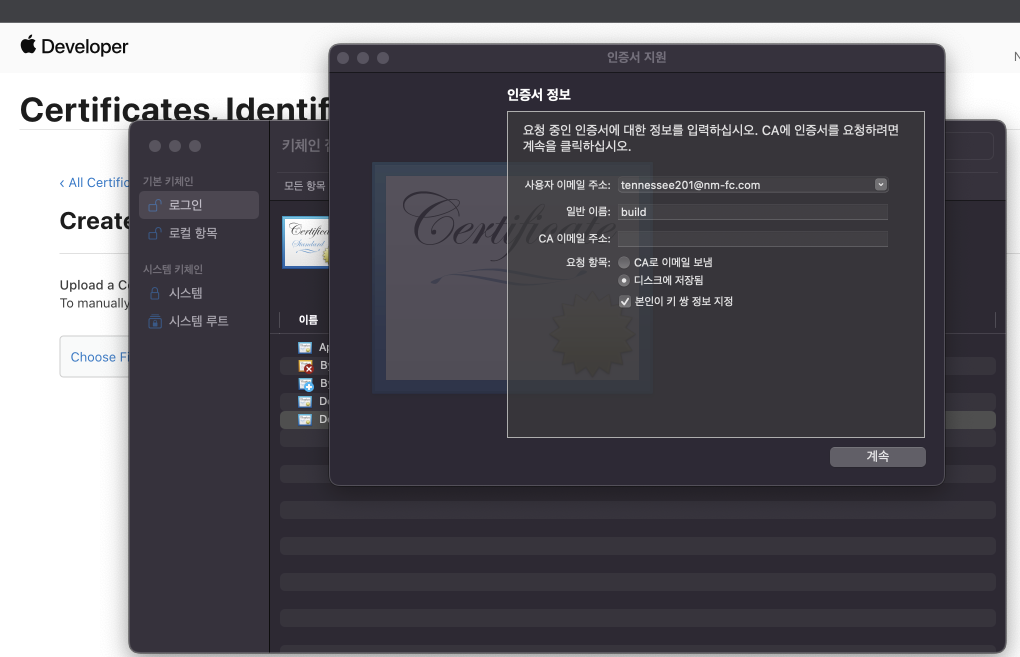Click the 계속 button
Screen dimensions: 1020x657
coord(878,457)
